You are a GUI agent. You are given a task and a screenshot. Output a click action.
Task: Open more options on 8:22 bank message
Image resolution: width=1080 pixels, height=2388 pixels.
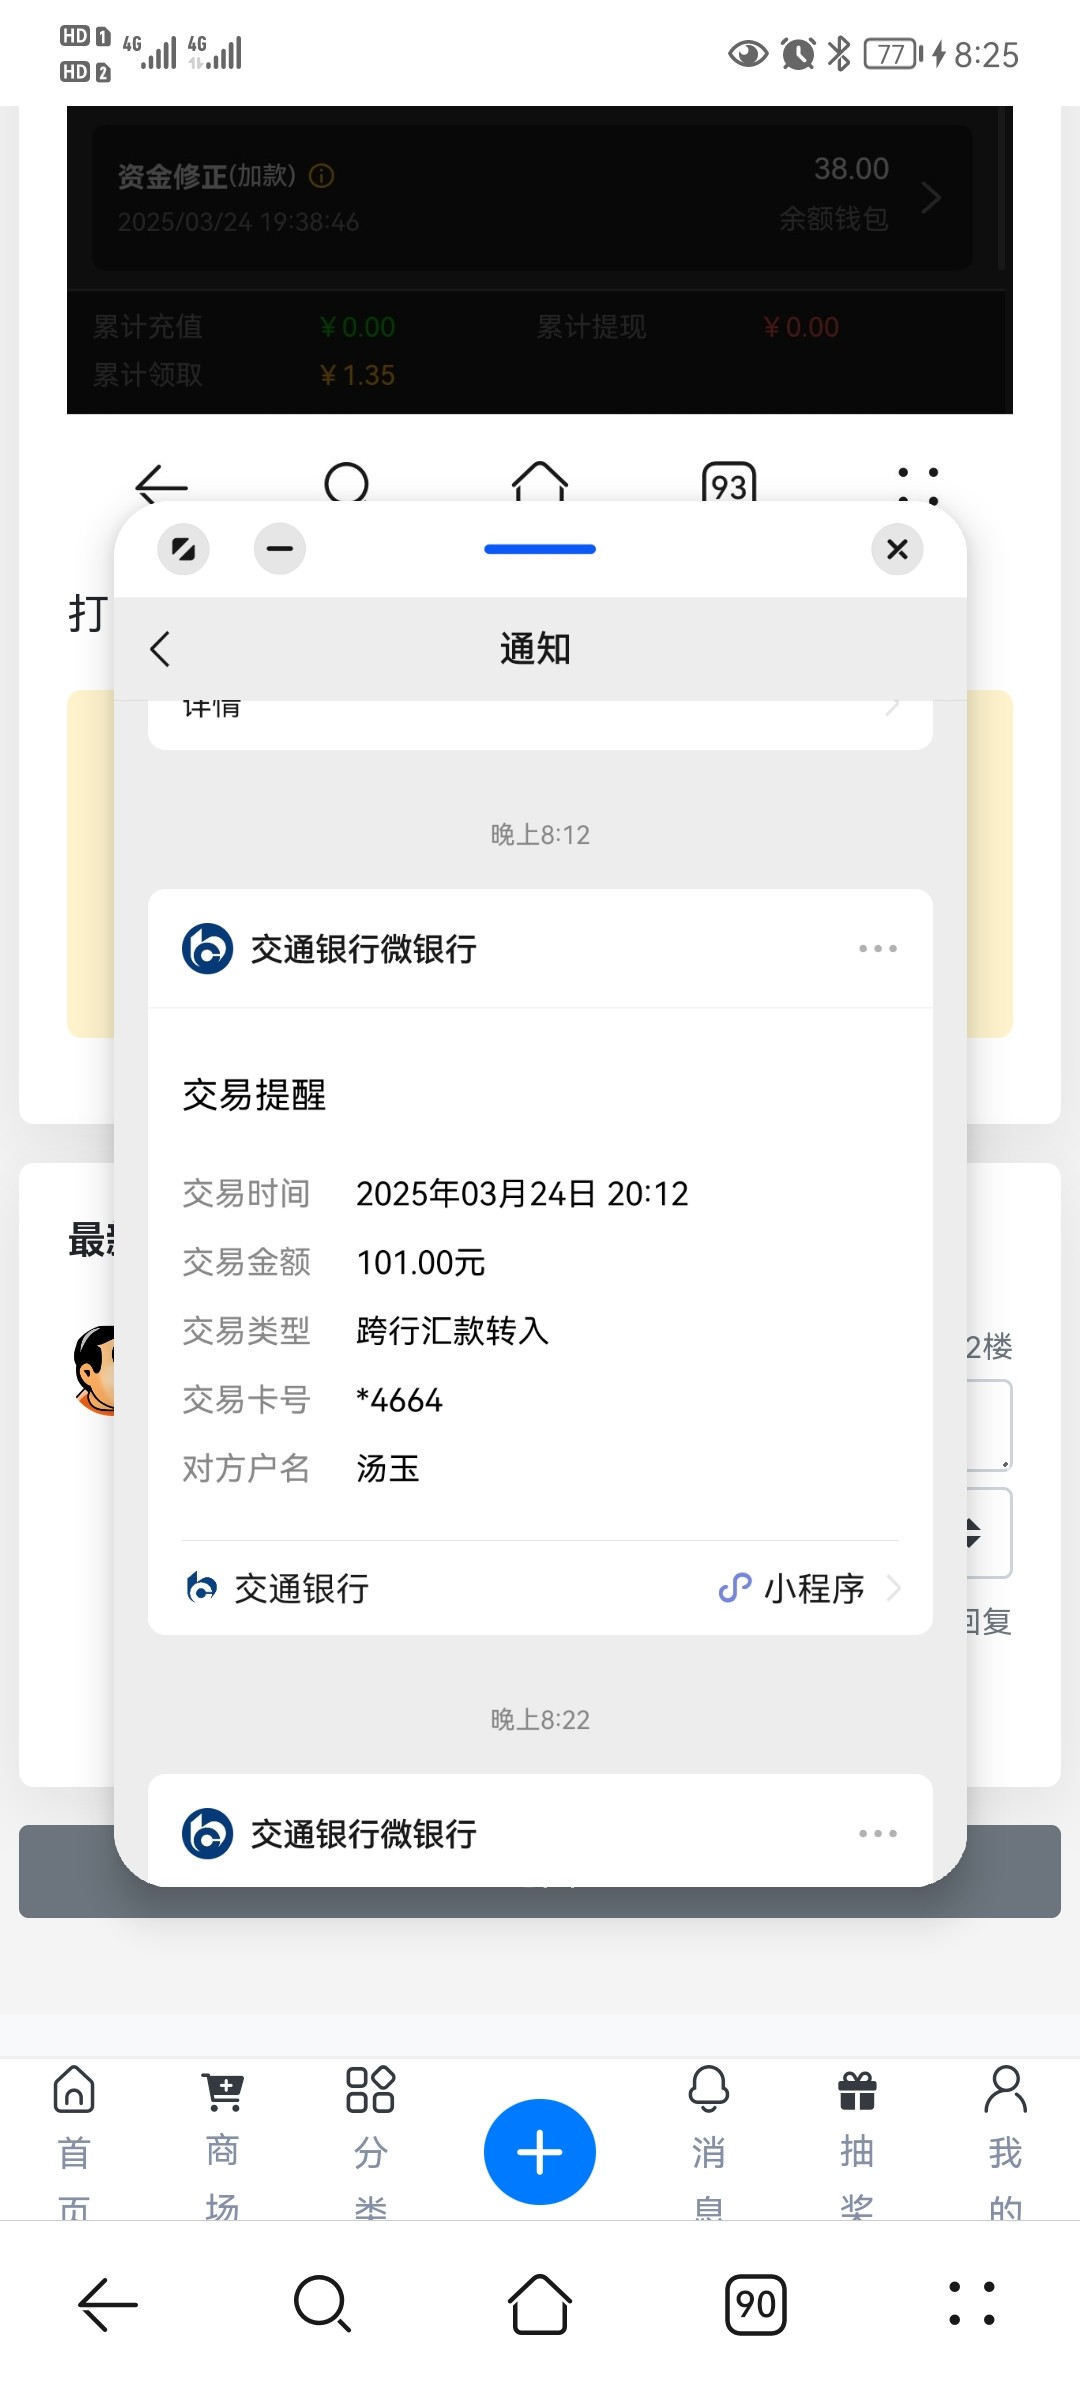coord(877,1833)
